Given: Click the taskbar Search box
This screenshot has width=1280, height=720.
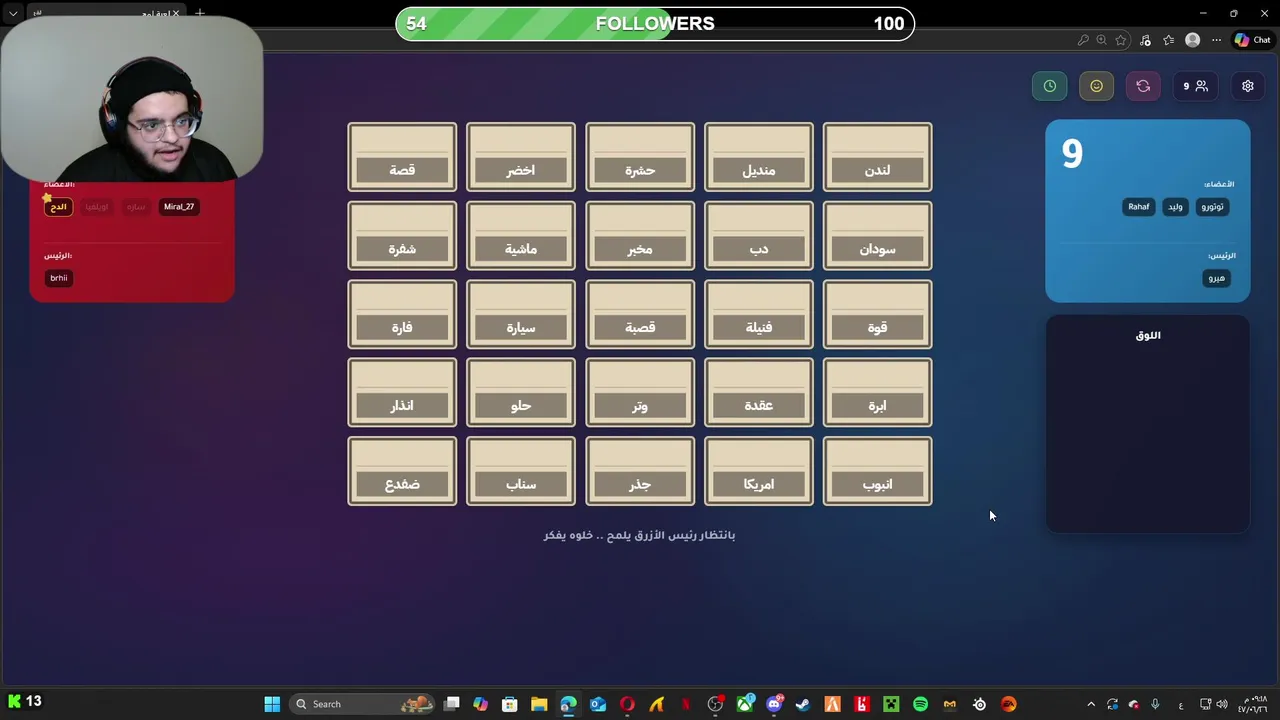Looking at the screenshot, I should pos(362,704).
